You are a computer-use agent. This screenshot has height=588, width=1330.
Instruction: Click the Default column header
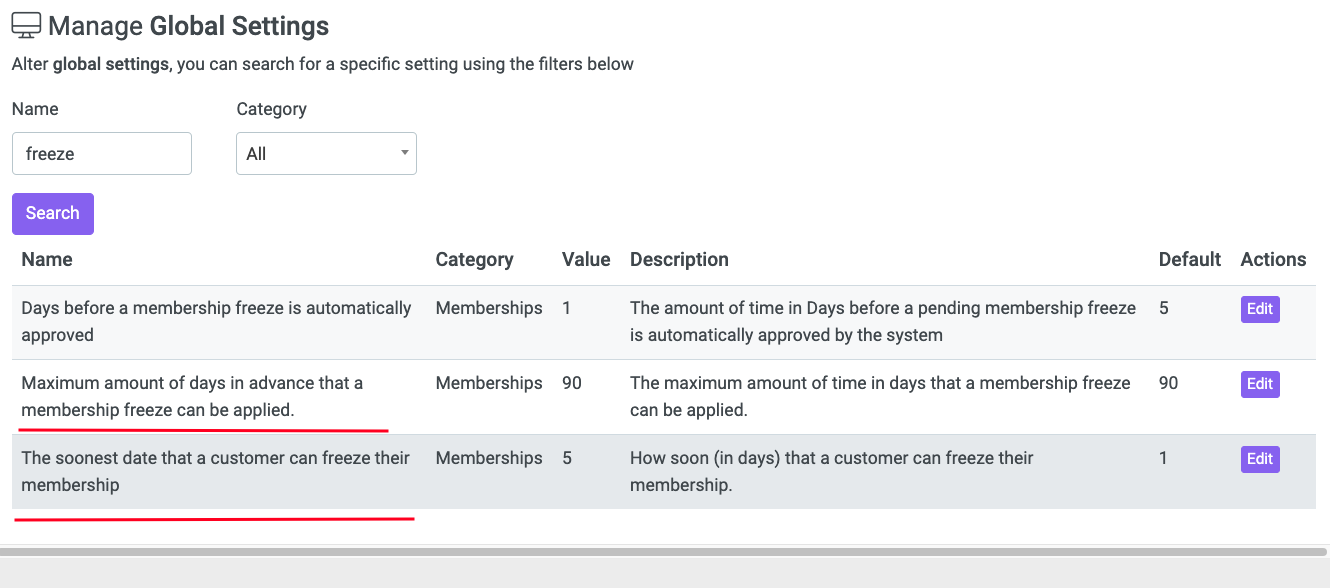coord(1190,259)
